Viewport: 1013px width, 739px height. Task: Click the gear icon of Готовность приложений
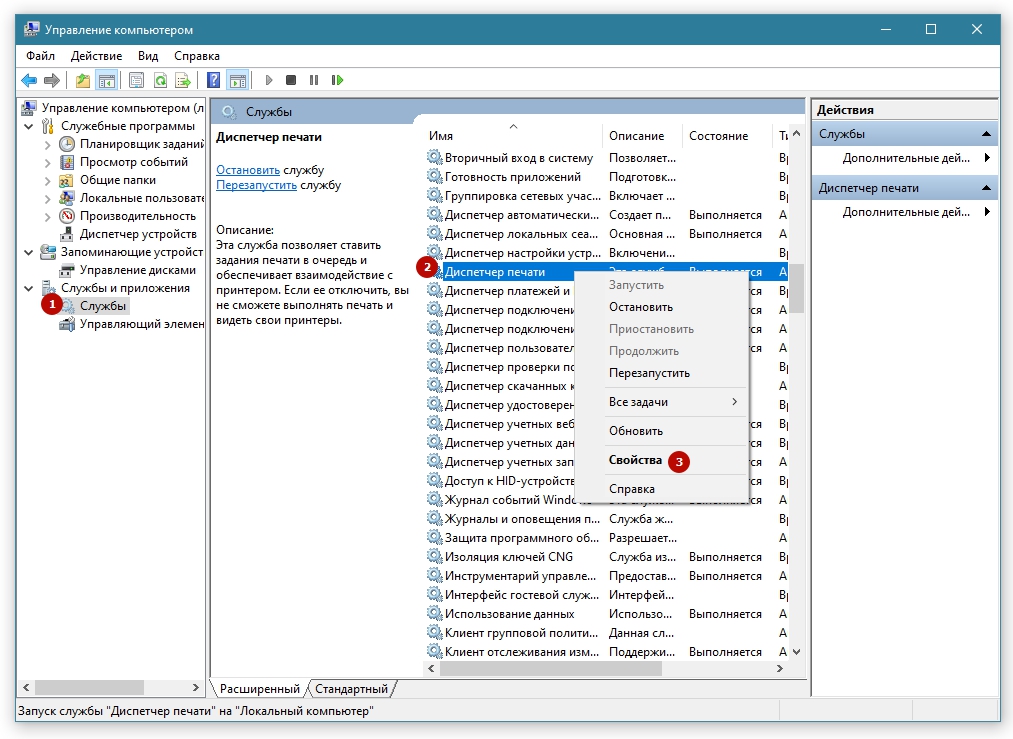click(x=434, y=176)
